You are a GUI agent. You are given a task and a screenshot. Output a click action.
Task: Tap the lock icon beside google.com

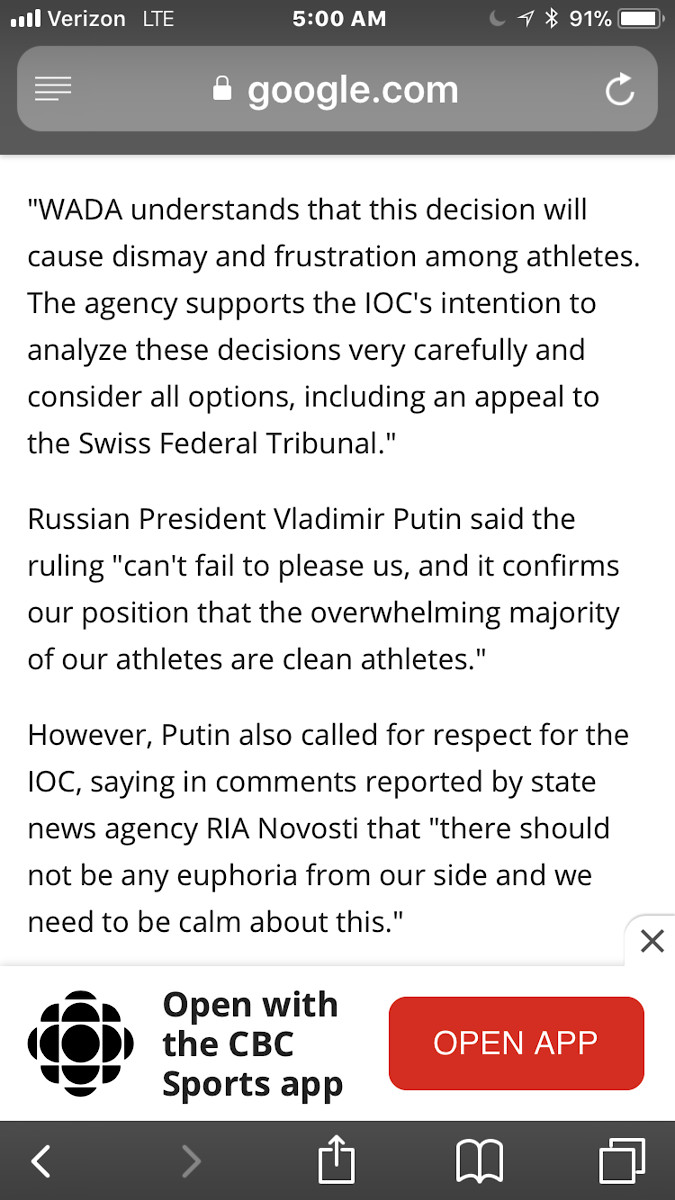click(223, 90)
